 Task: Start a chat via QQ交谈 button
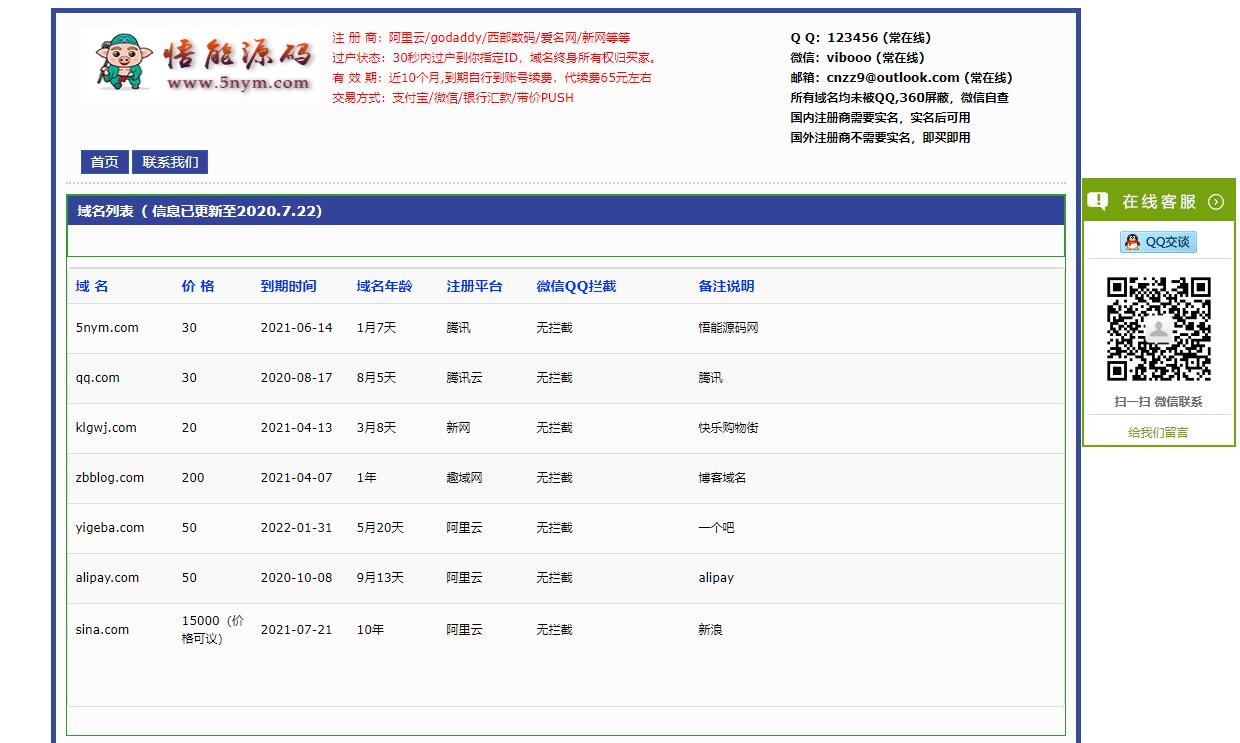1158,242
